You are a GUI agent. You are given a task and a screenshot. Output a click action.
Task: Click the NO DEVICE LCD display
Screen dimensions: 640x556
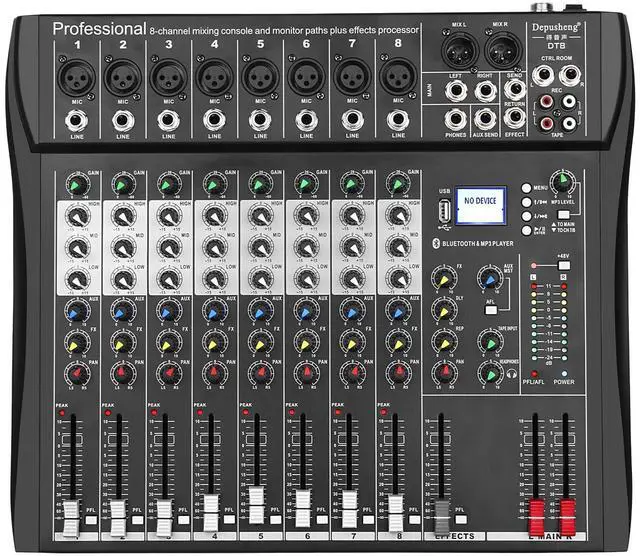pyautogui.click(x=480, y=206)
